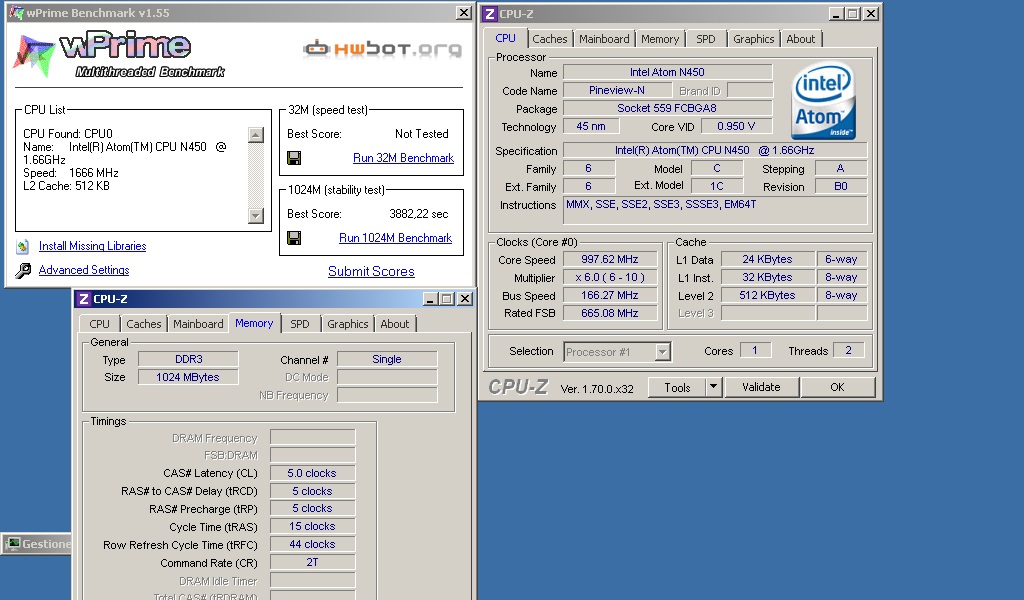This screenshot has width=1024, height=600.
Task: Select CPU tab in memory window
Action: pos(99,324)
